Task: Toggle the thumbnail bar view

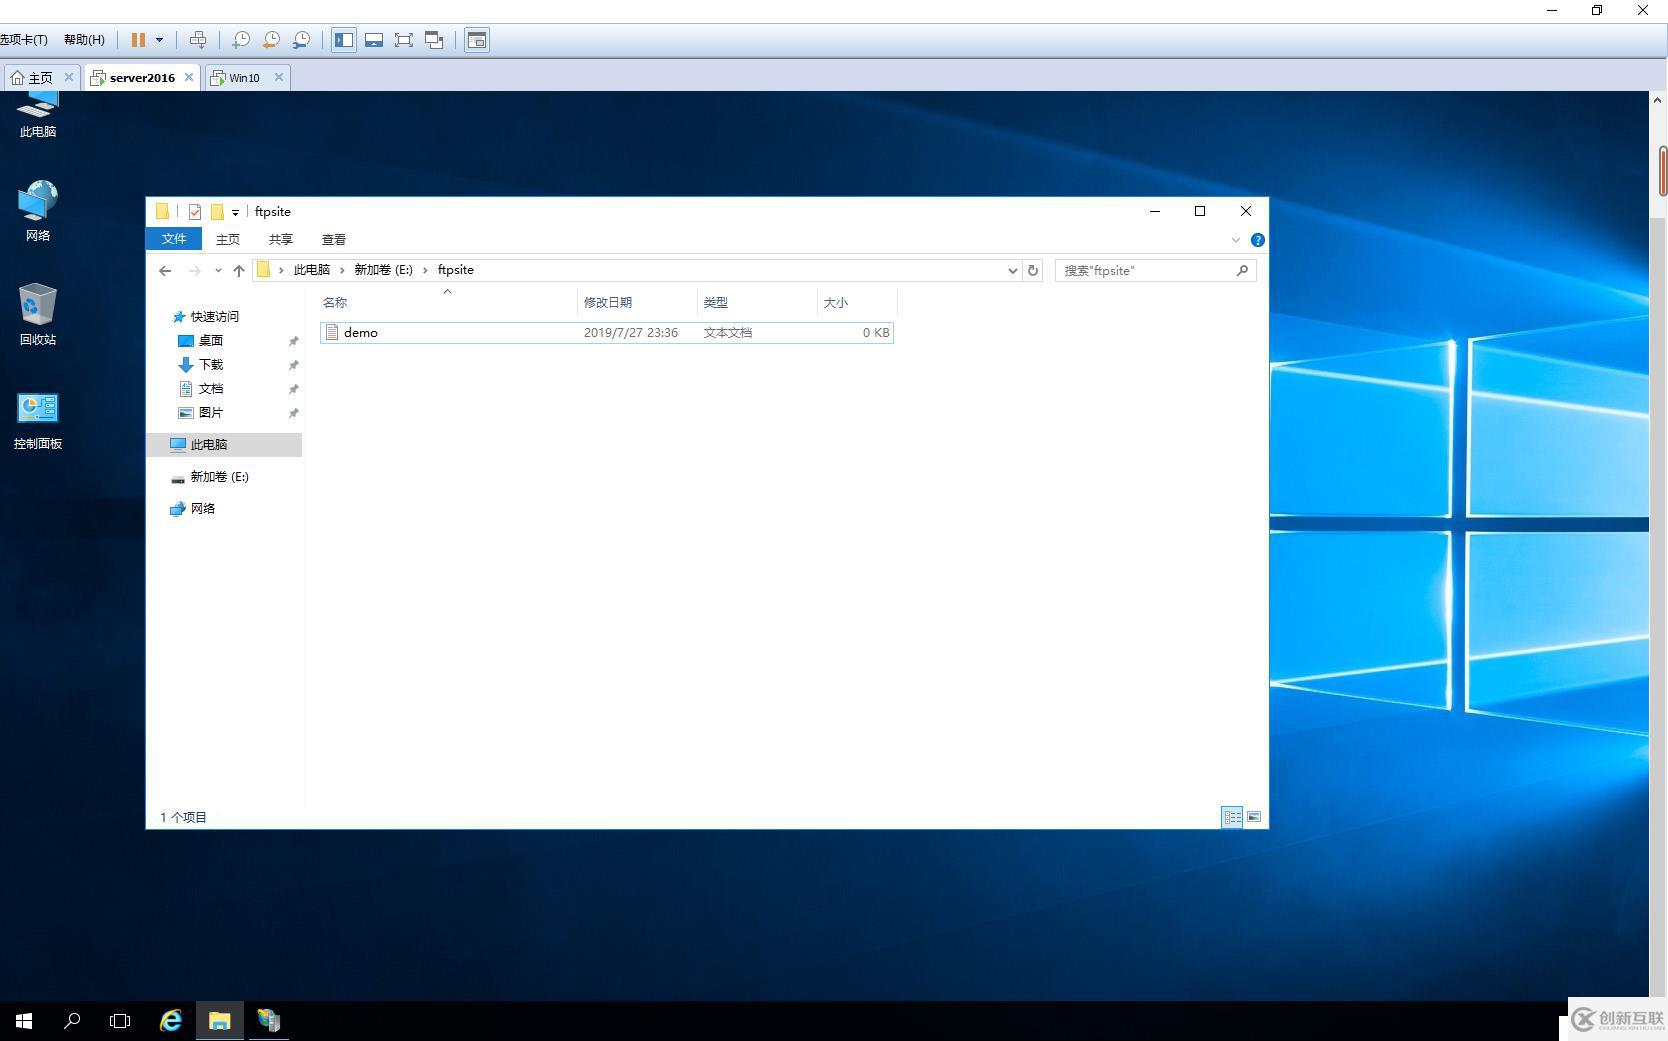Action: (374, 40)
